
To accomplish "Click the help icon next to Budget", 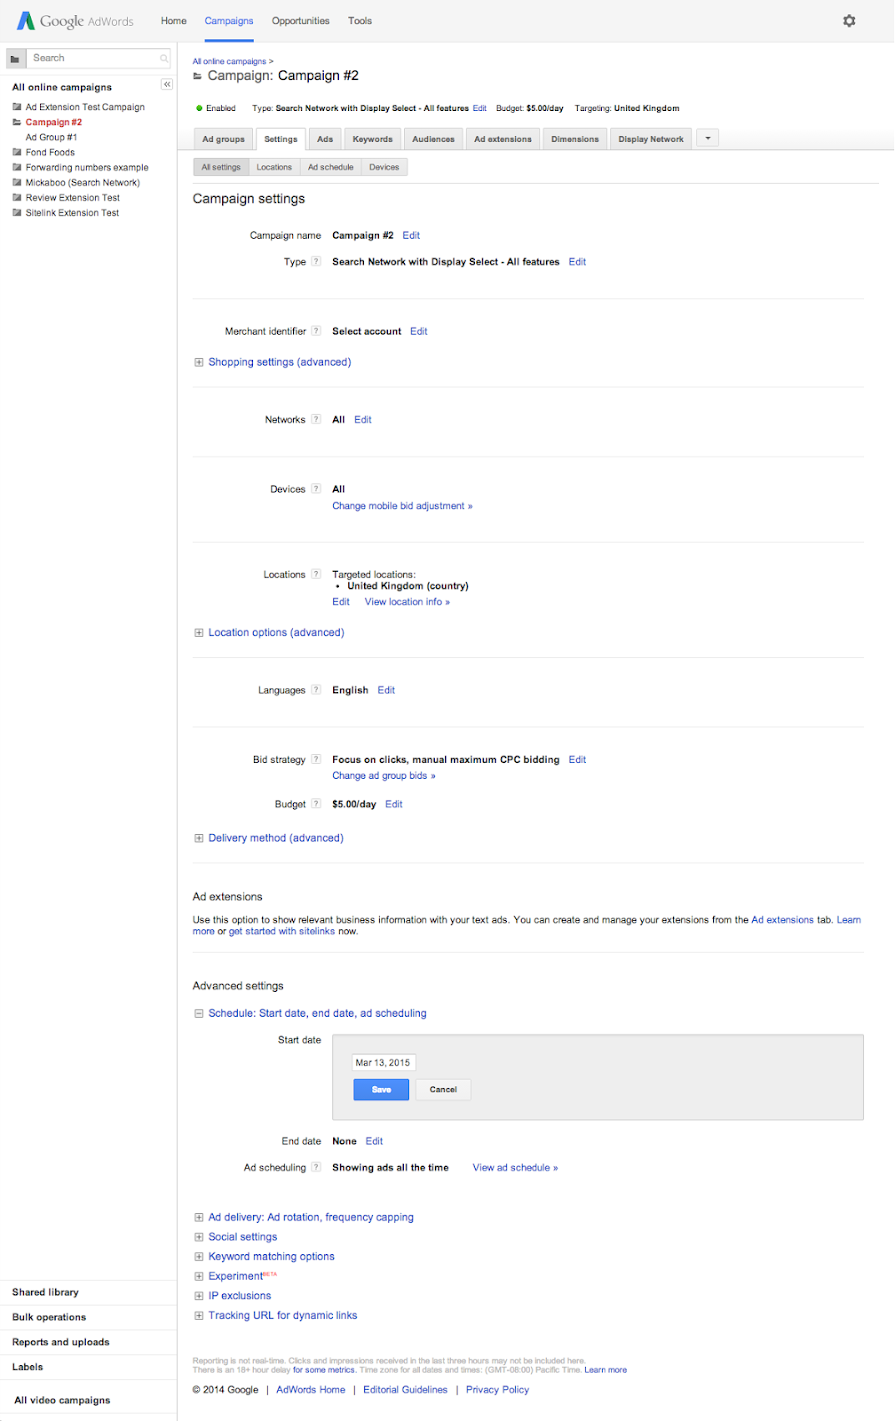I will click(x=316, y=804).
